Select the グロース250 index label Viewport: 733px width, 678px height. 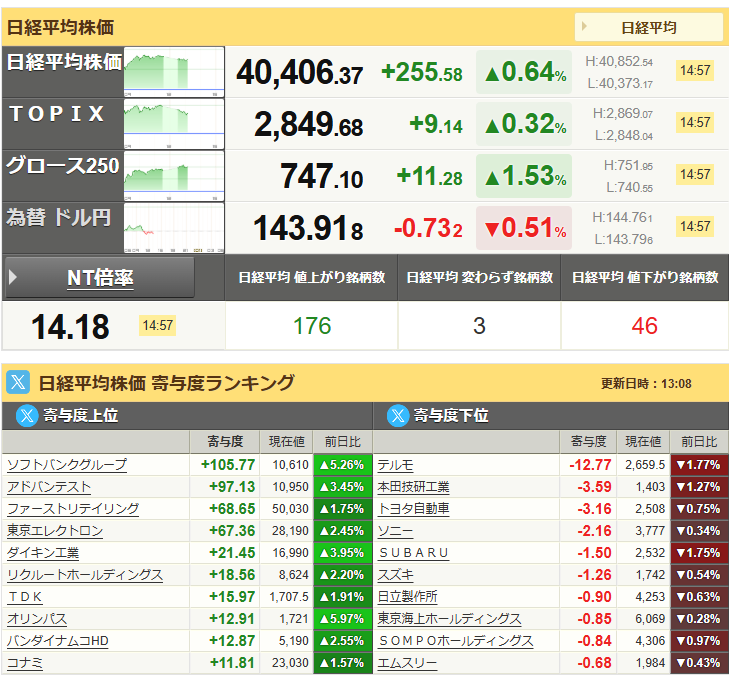pyautogui.click(x=63, y=166)
